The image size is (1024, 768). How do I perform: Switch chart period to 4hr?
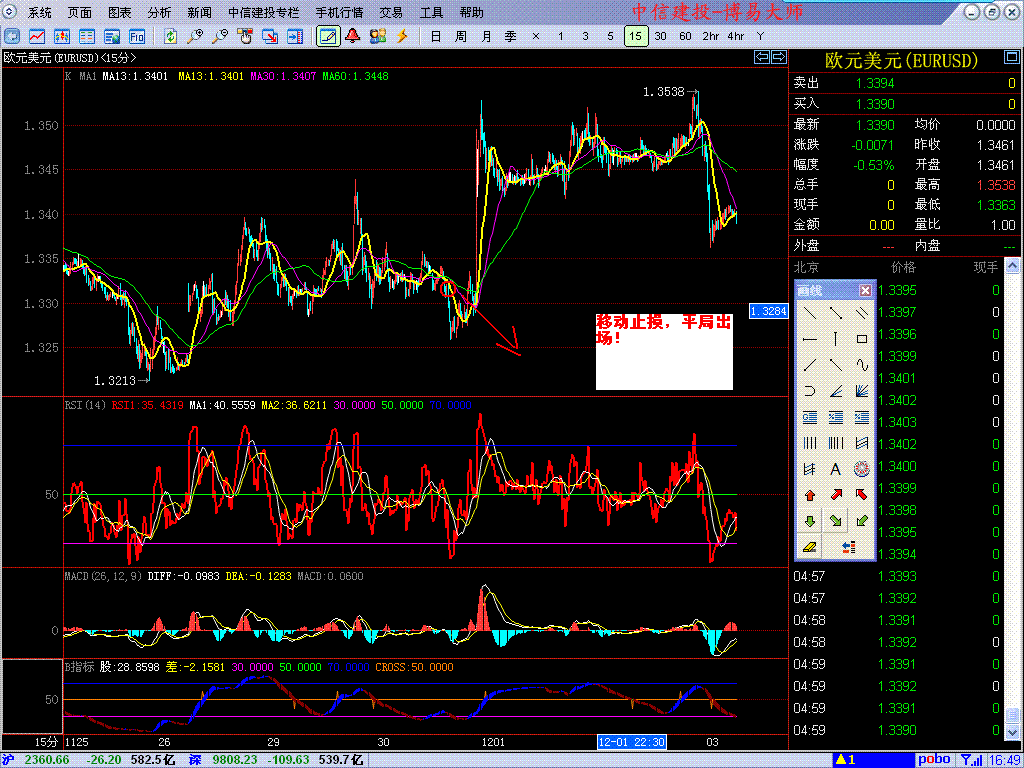(735, 36)
